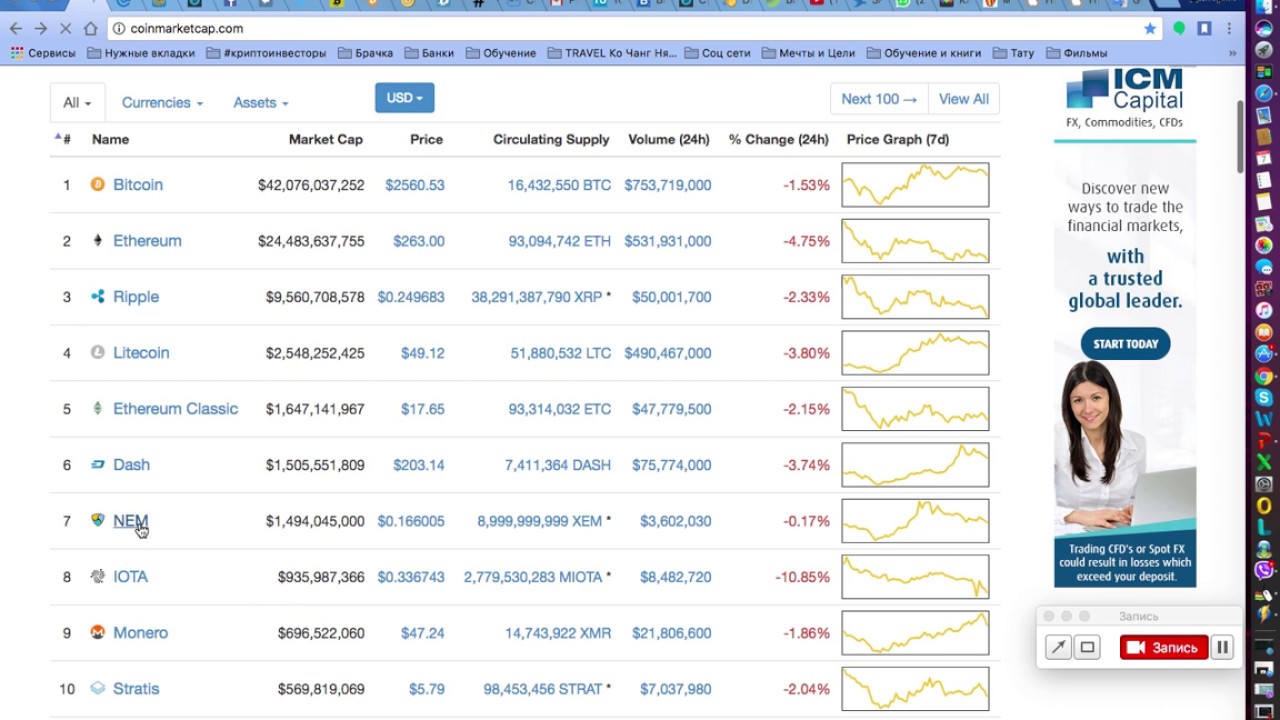Image resolution: width=1280 pixels, height=720 pixels.
Task: Open the Брачка bookmark folder
Action: pos(365,53)
